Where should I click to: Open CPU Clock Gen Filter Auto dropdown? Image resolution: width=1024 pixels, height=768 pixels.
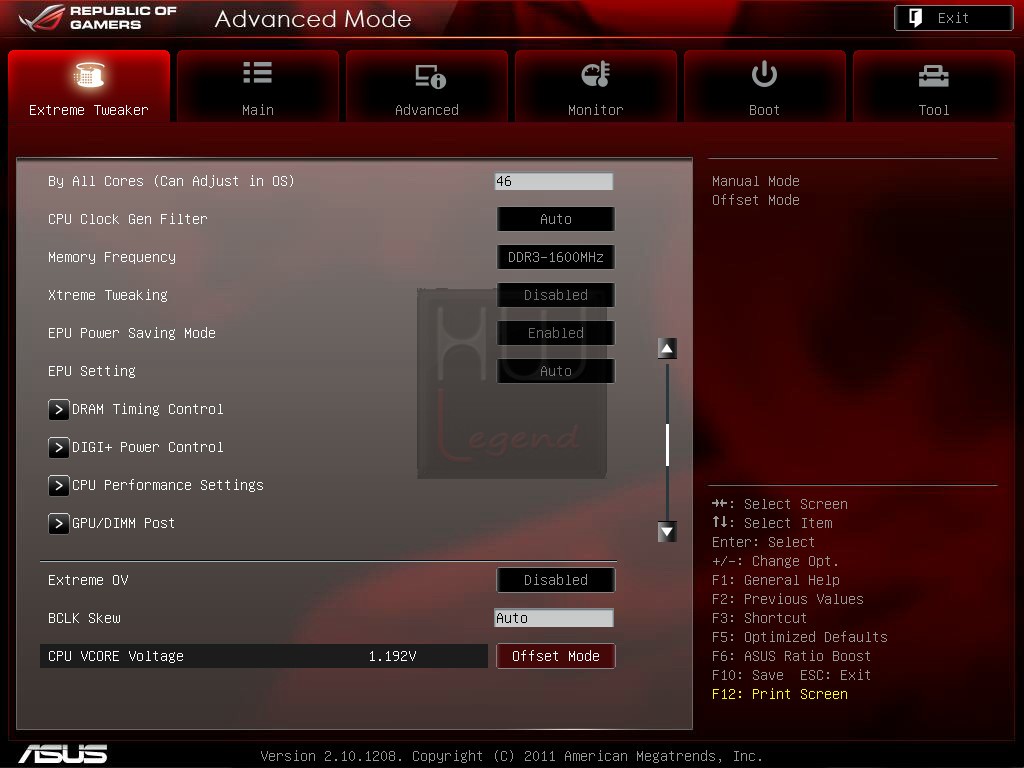556,219
